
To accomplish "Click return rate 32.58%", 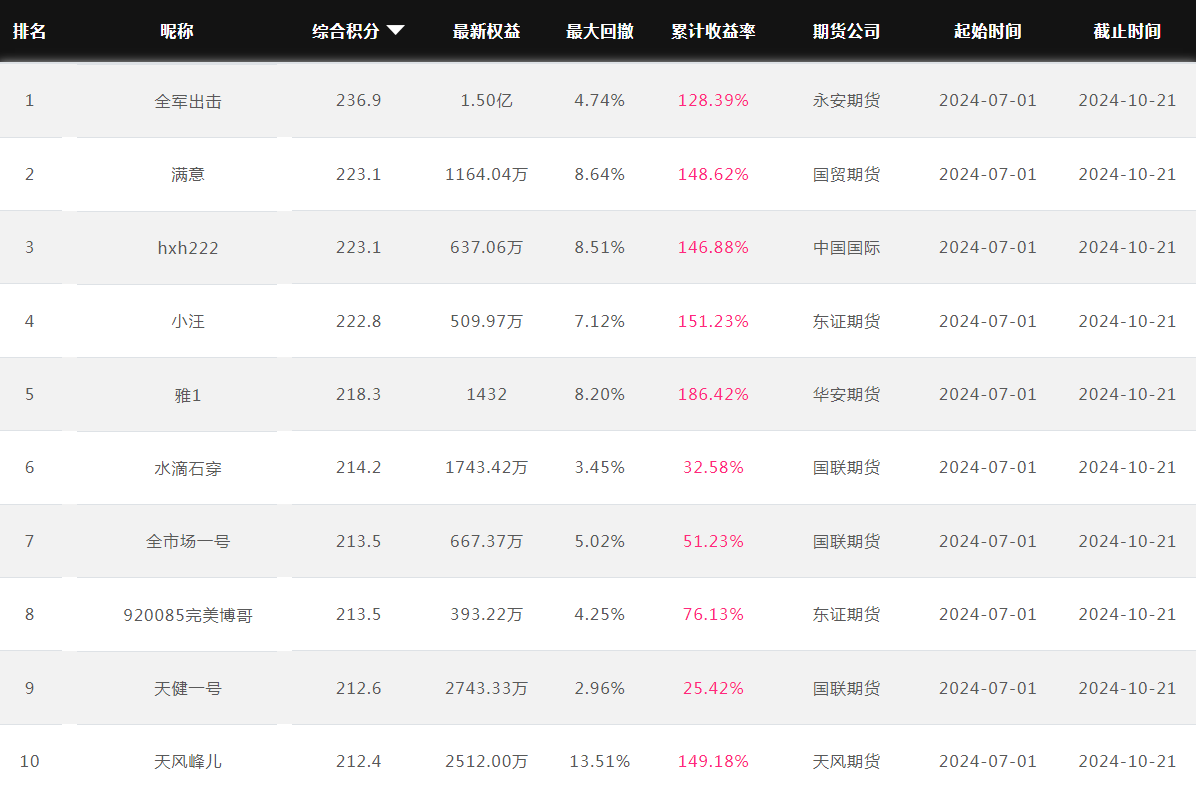I will pos(713,467).
